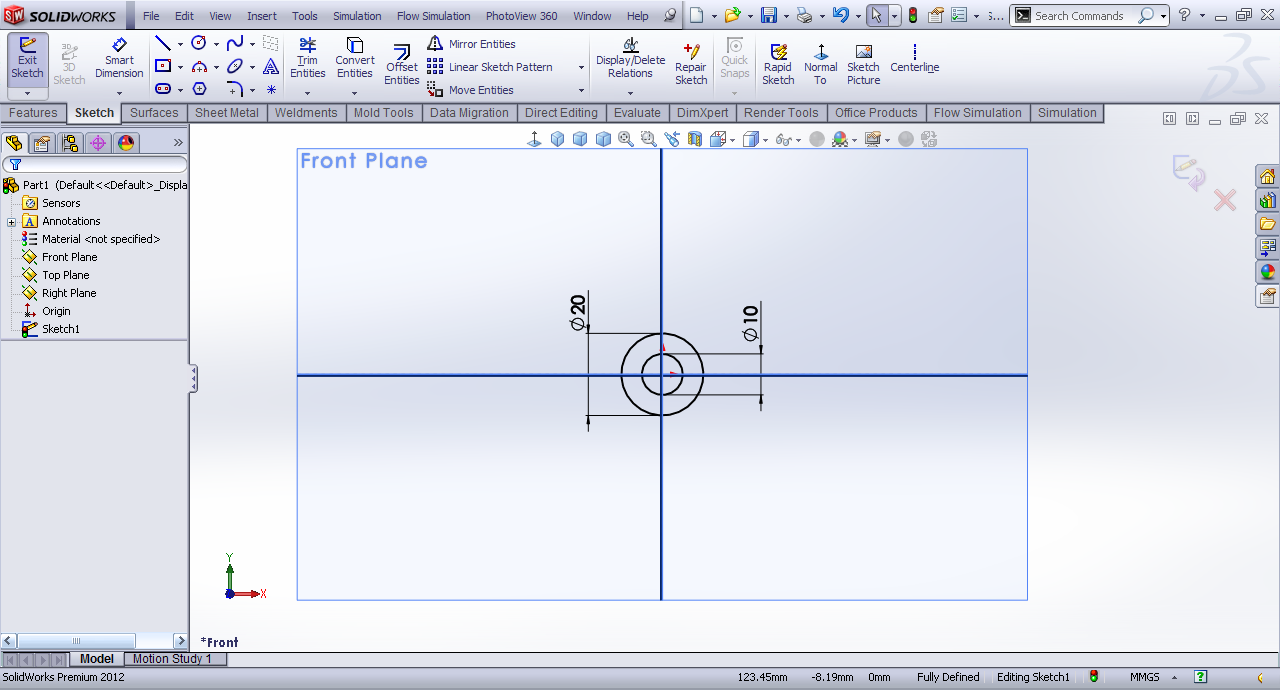Select the Spline sketch tool
The width and height of the screenshot is (1280, 690).
point(235,44)
